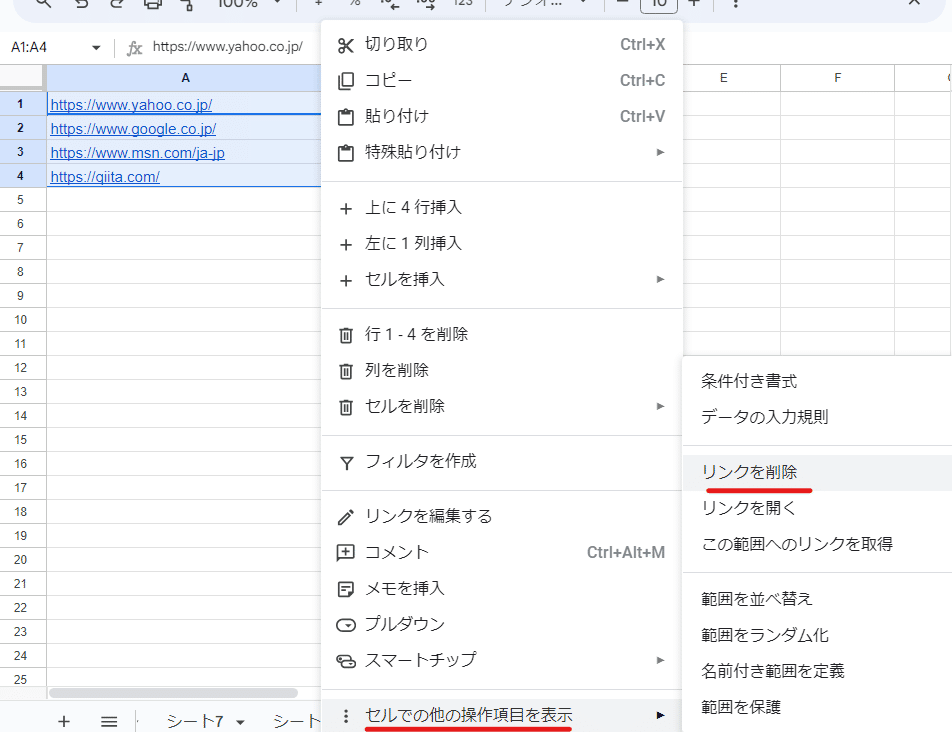952x732 pixels.
Task: Expand the セルを削除 submenu
Action: [661, 406]
